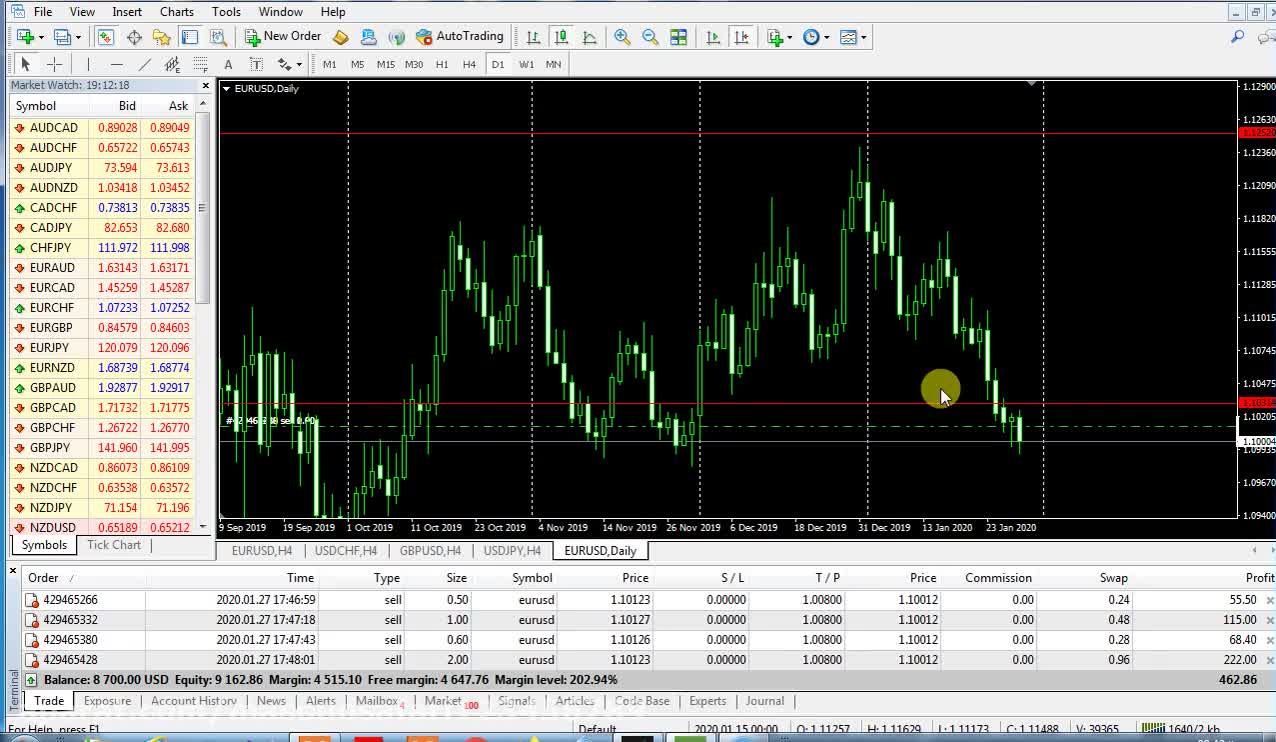Choose the Fibonacci retracement tool

click(200, 65)
